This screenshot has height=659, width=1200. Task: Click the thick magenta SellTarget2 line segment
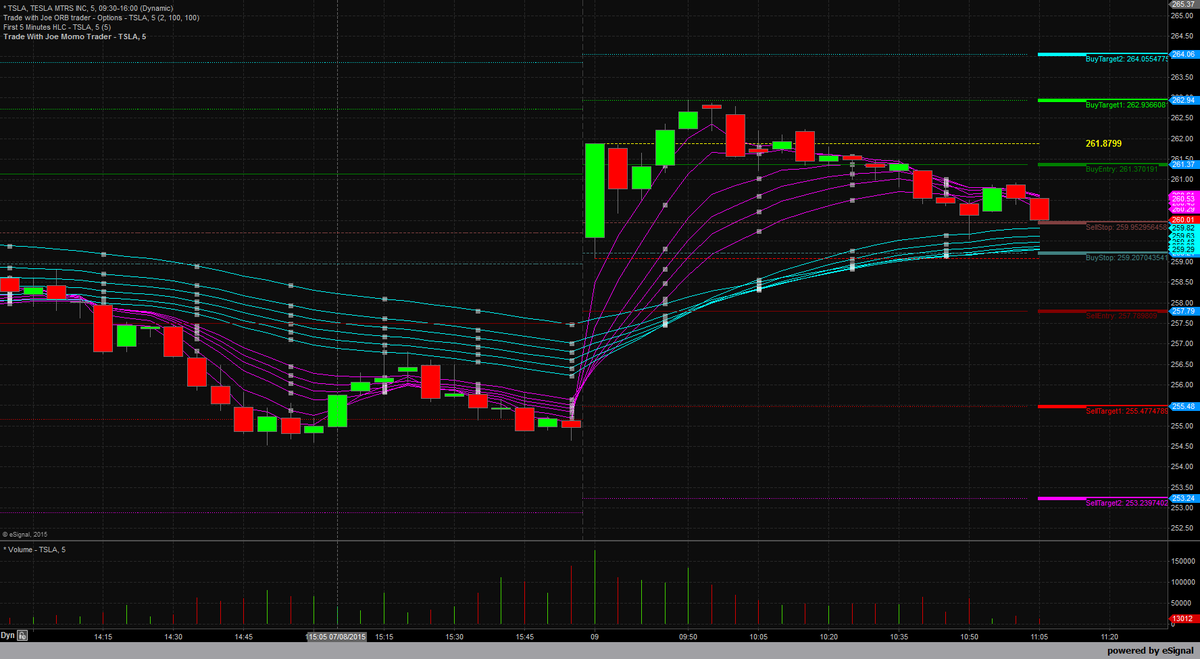click(1061, 498)
